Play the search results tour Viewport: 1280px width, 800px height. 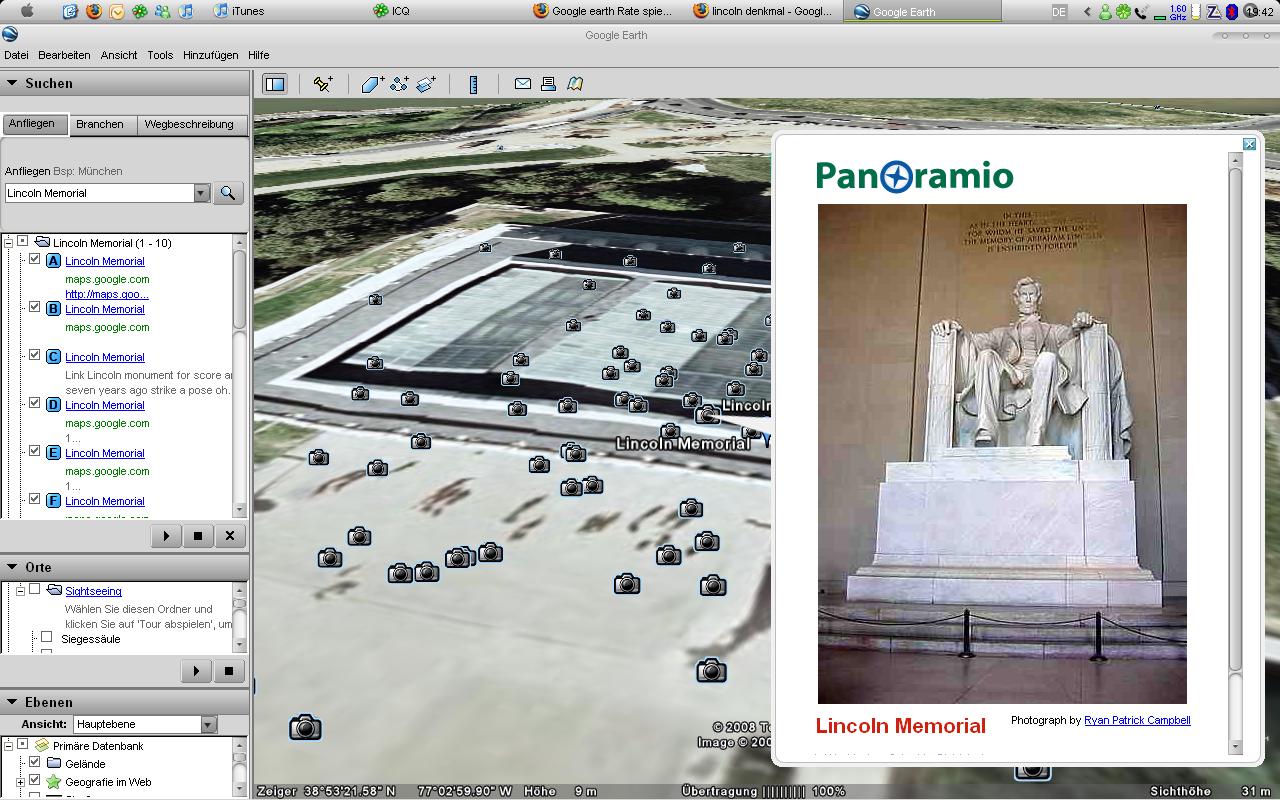pyautogui.click(x=166, y=536)
